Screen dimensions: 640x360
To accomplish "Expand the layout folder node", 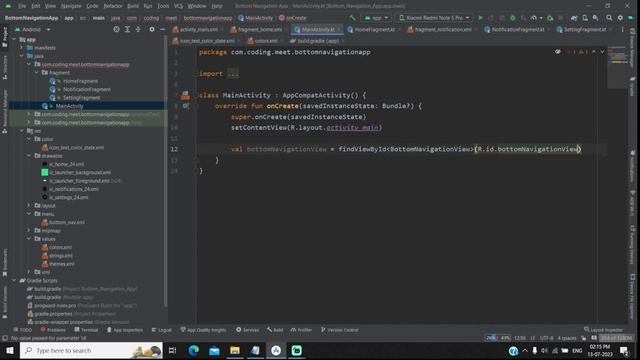I will tap(29, 205).
